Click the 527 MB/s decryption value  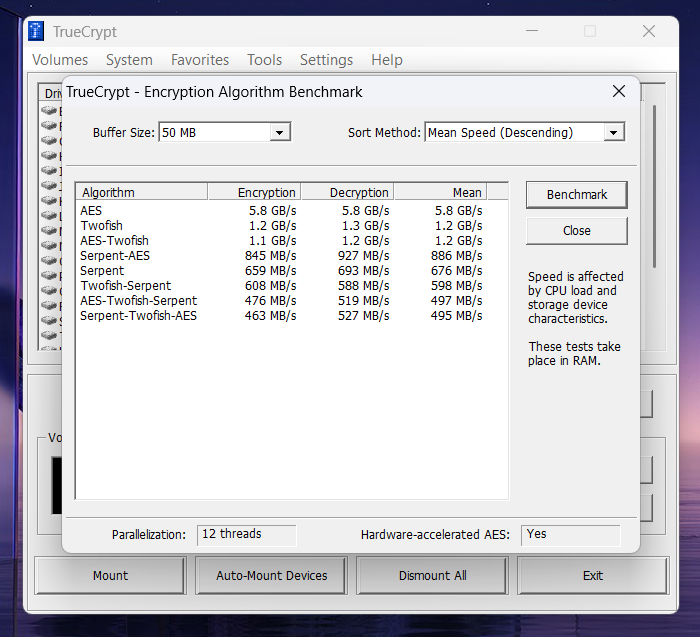click(363, 316)
